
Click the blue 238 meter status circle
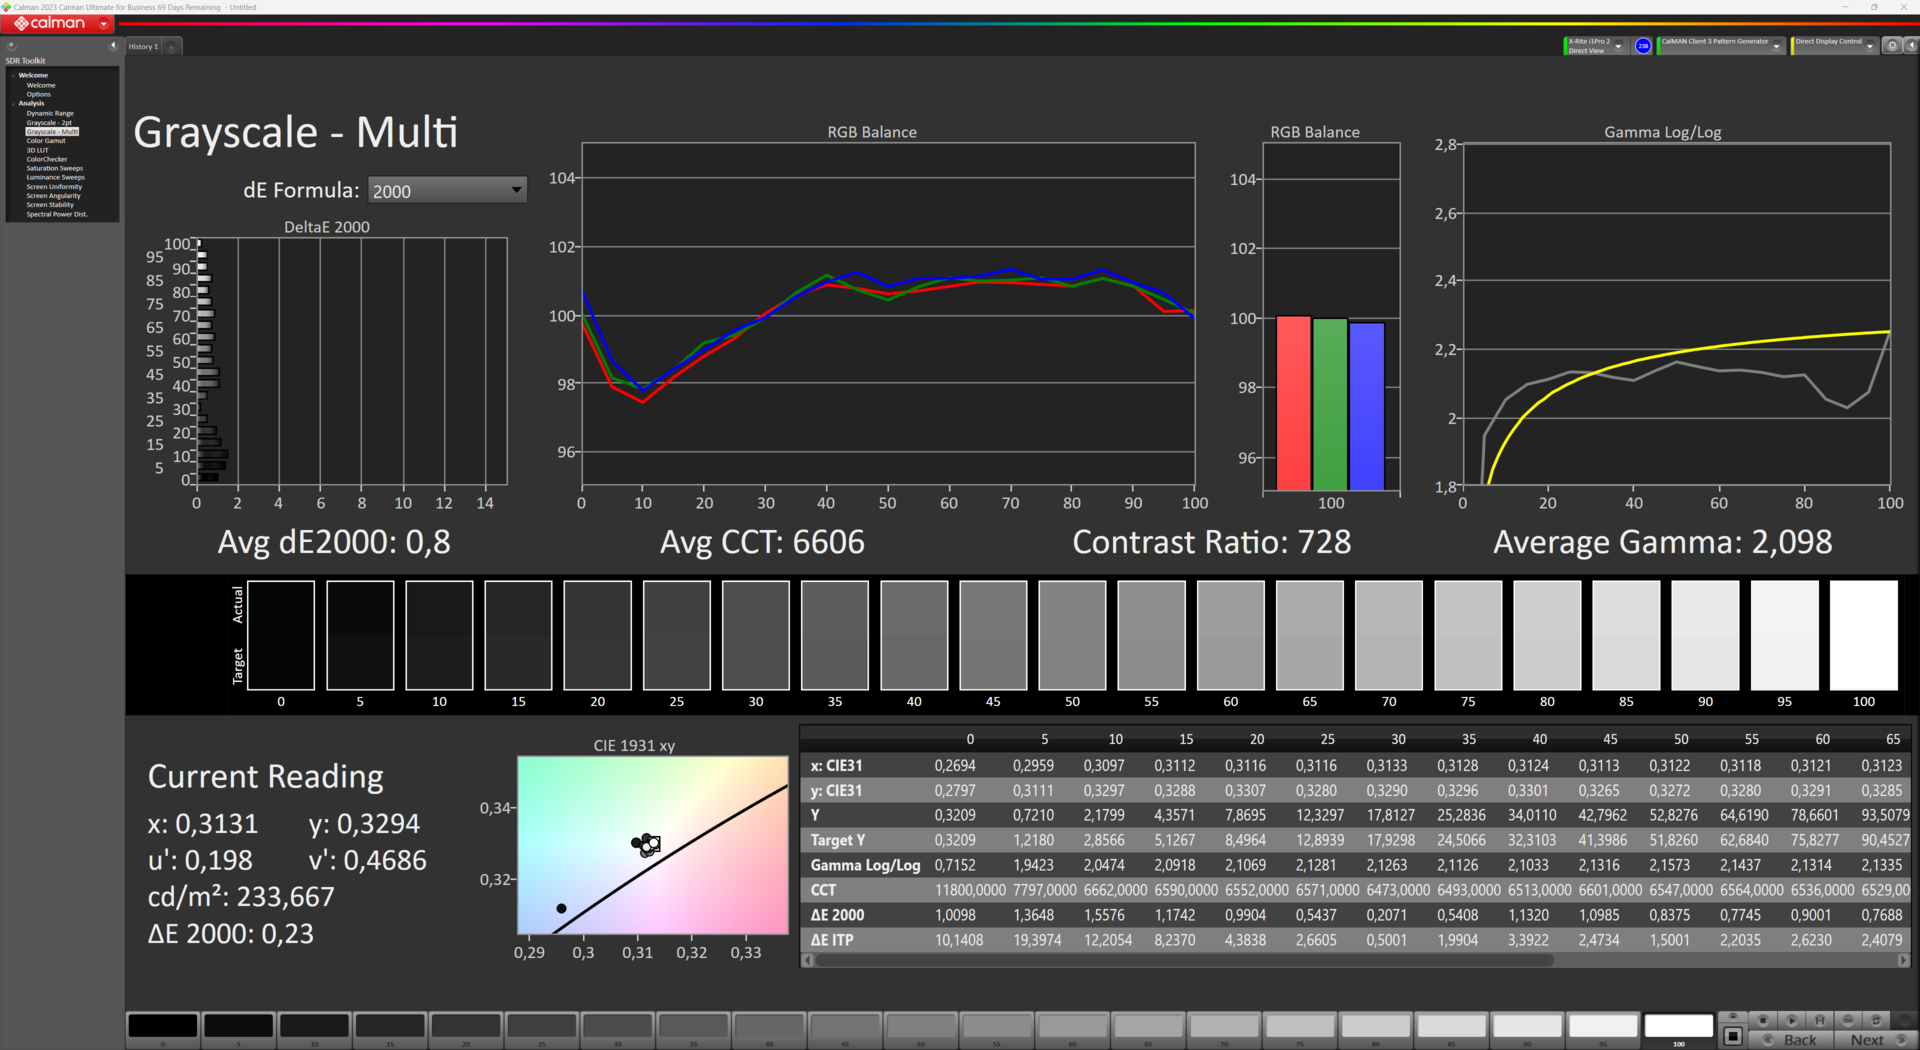point(1643,46)
